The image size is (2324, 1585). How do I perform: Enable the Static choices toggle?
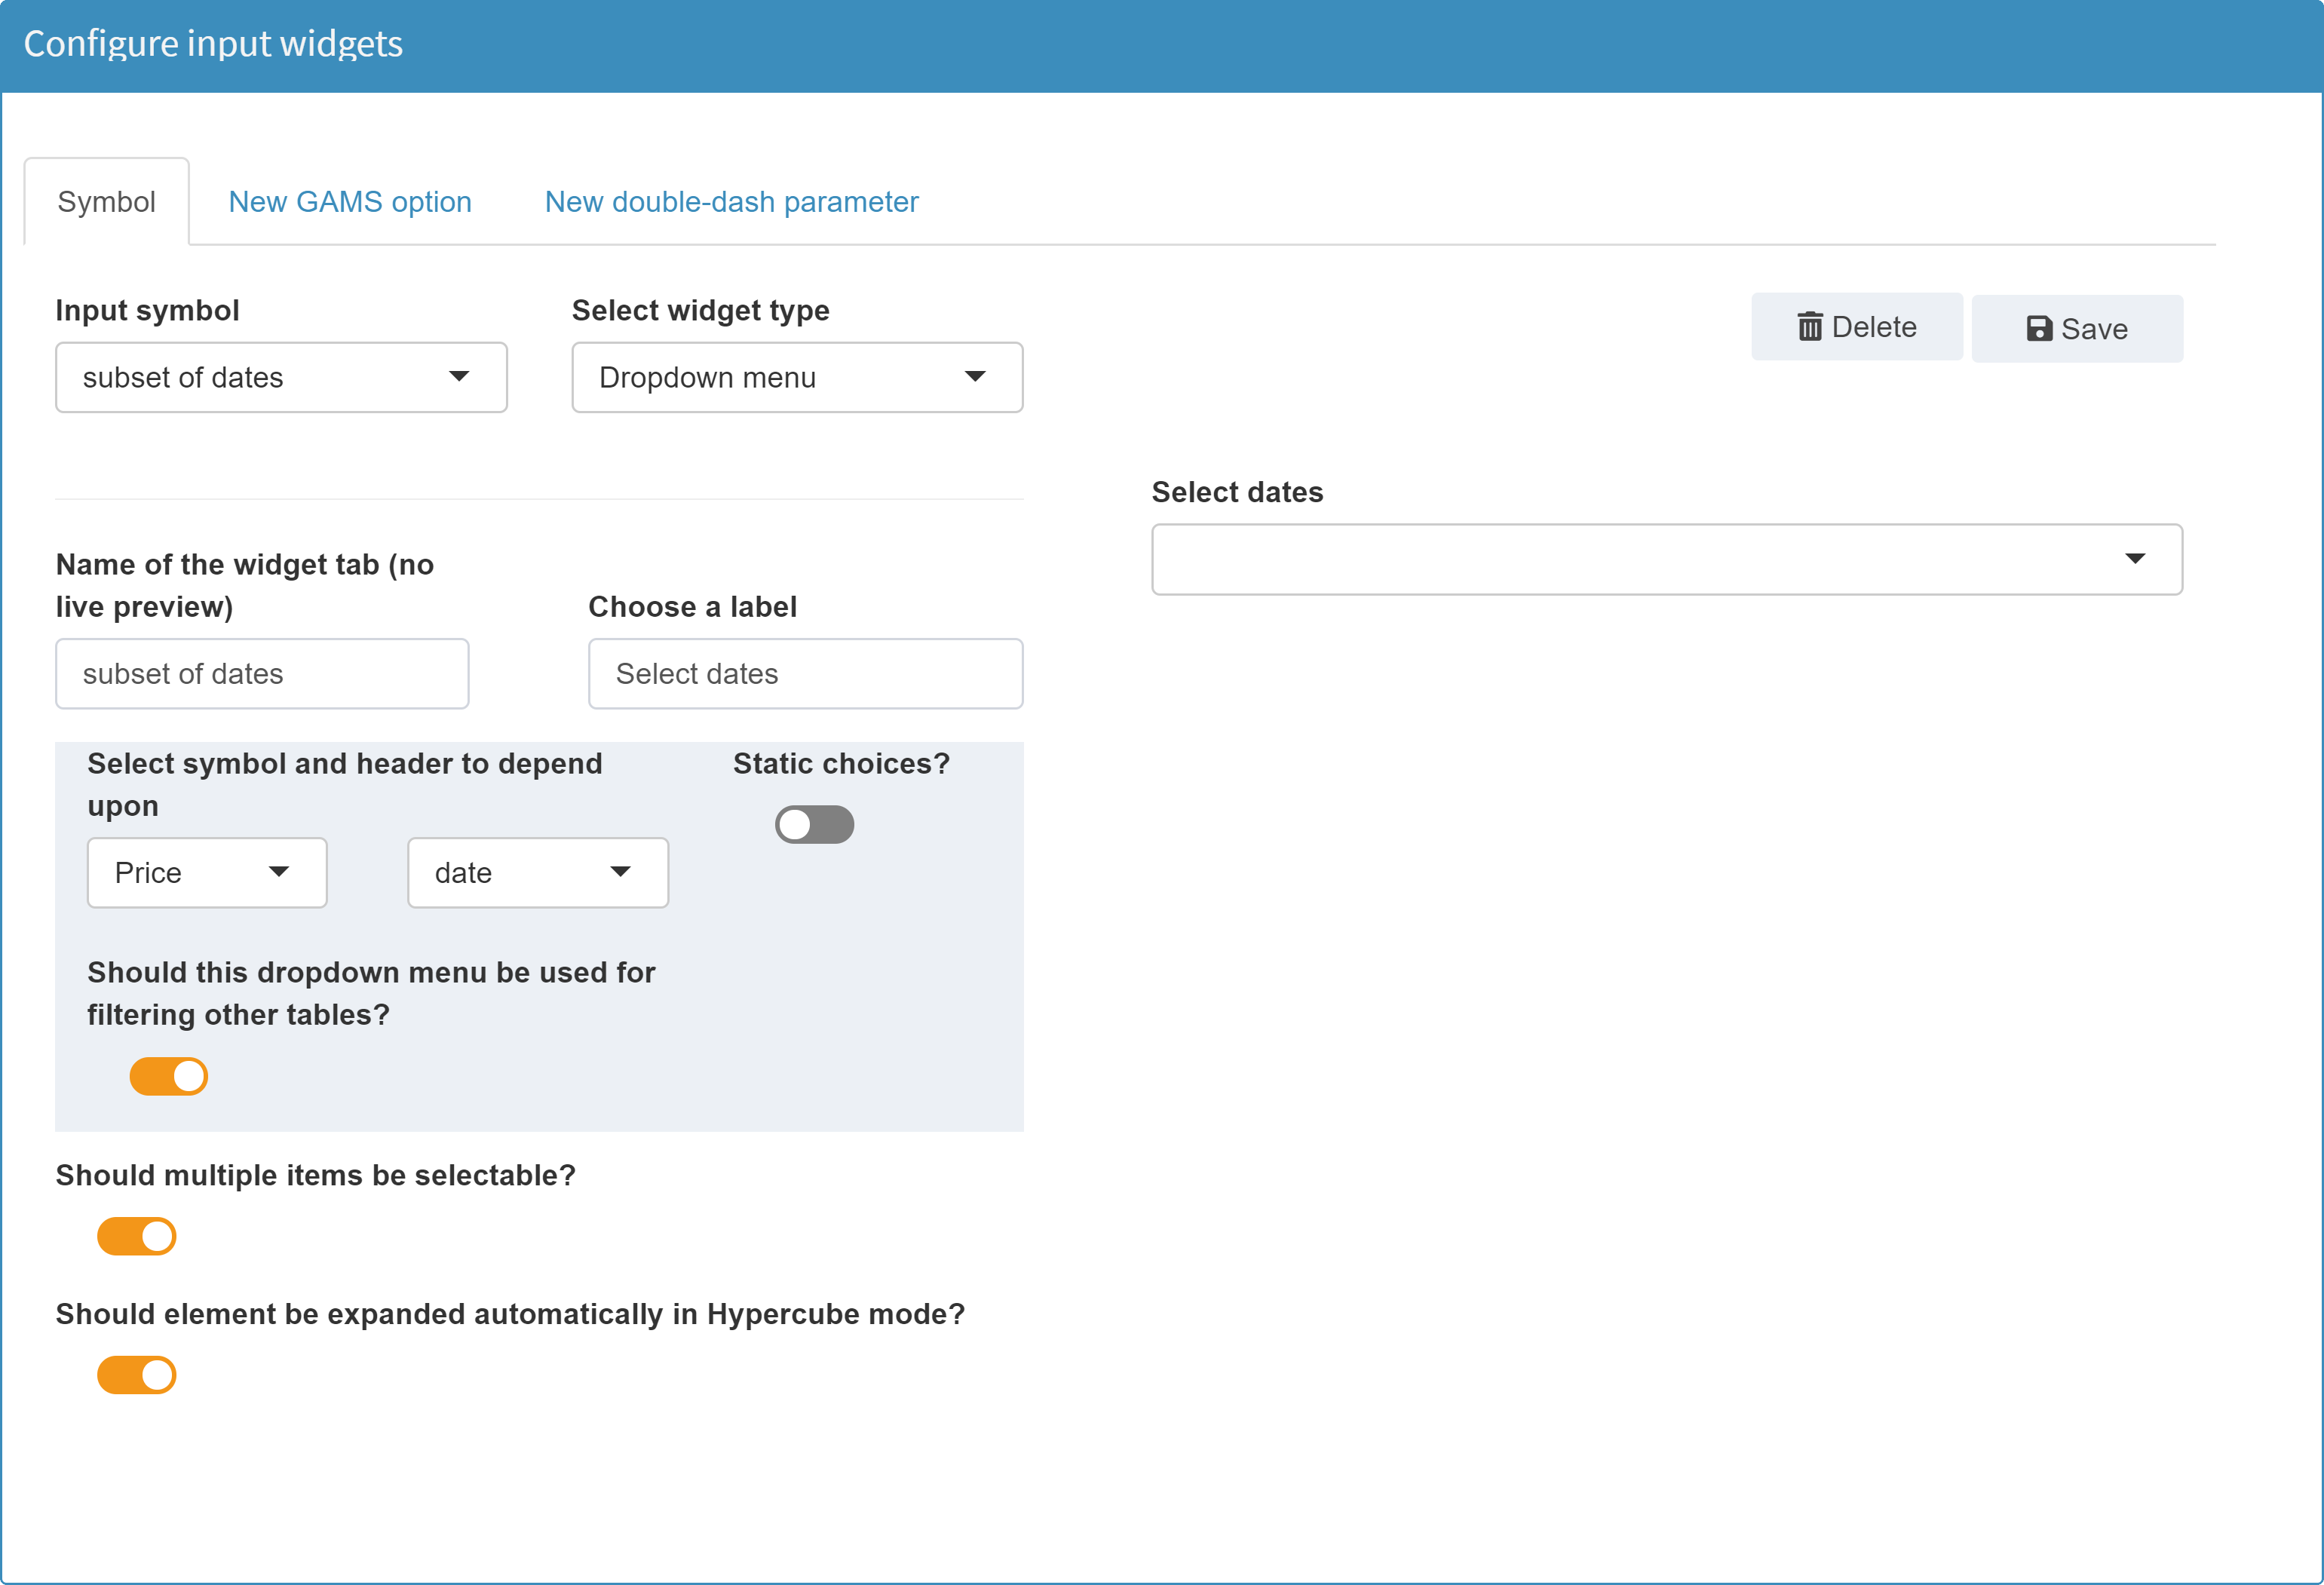coord(814,823)
